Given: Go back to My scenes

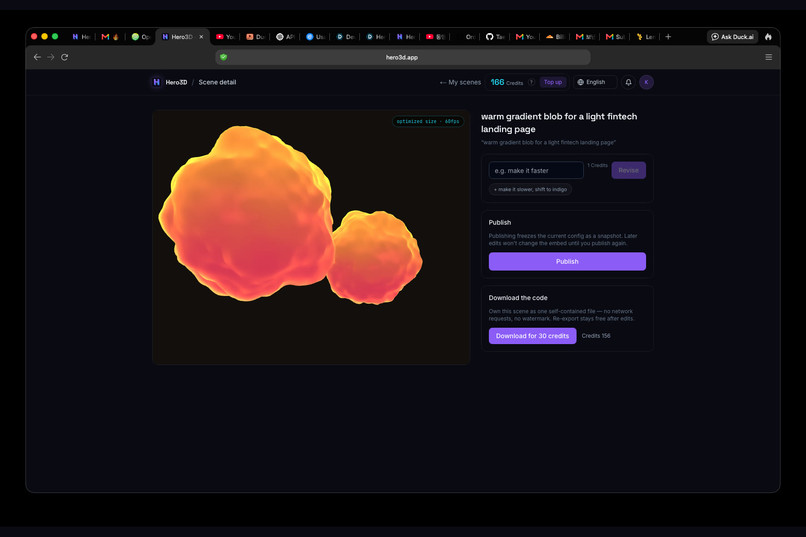Looking at the screenshot, I should tap(461, 82).
